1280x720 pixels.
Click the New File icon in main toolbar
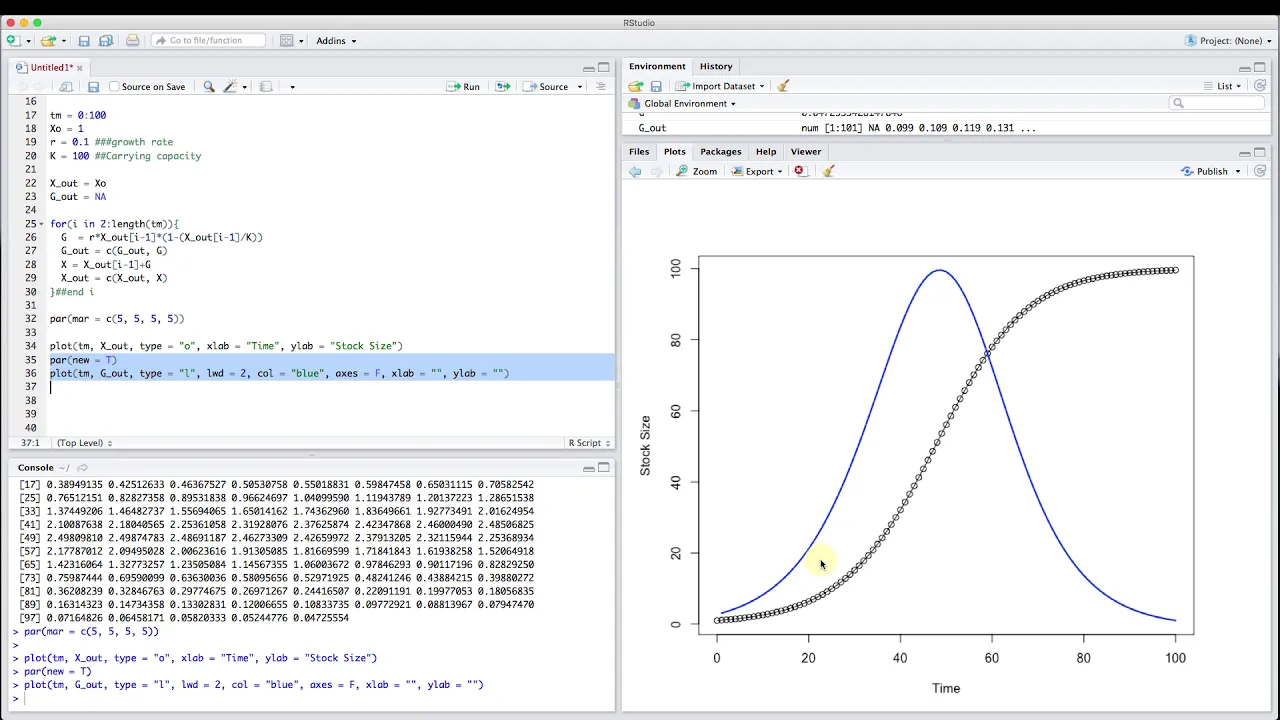coord(12,41)
